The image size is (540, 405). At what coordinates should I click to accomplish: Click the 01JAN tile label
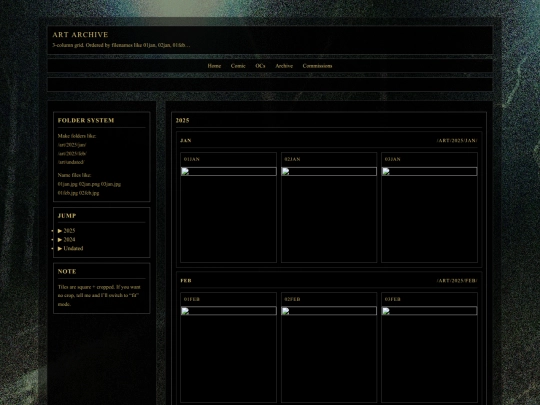pyautogui.click(x=192, y=159)
